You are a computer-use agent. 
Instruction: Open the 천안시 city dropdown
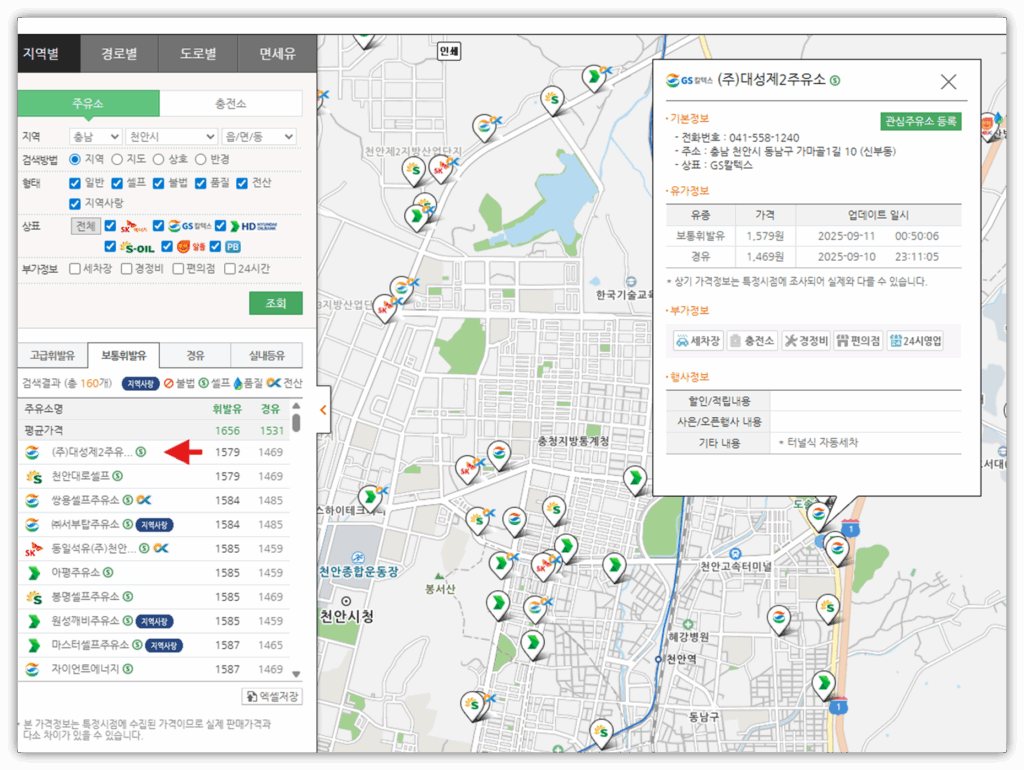(x=171, y=136)
